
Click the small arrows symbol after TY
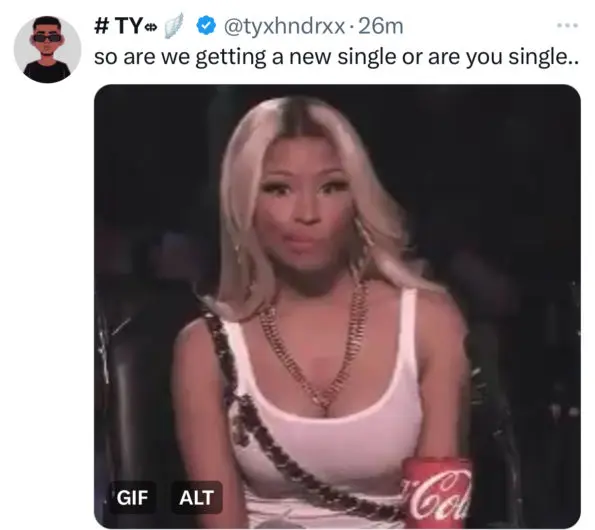tap(151, 27)
